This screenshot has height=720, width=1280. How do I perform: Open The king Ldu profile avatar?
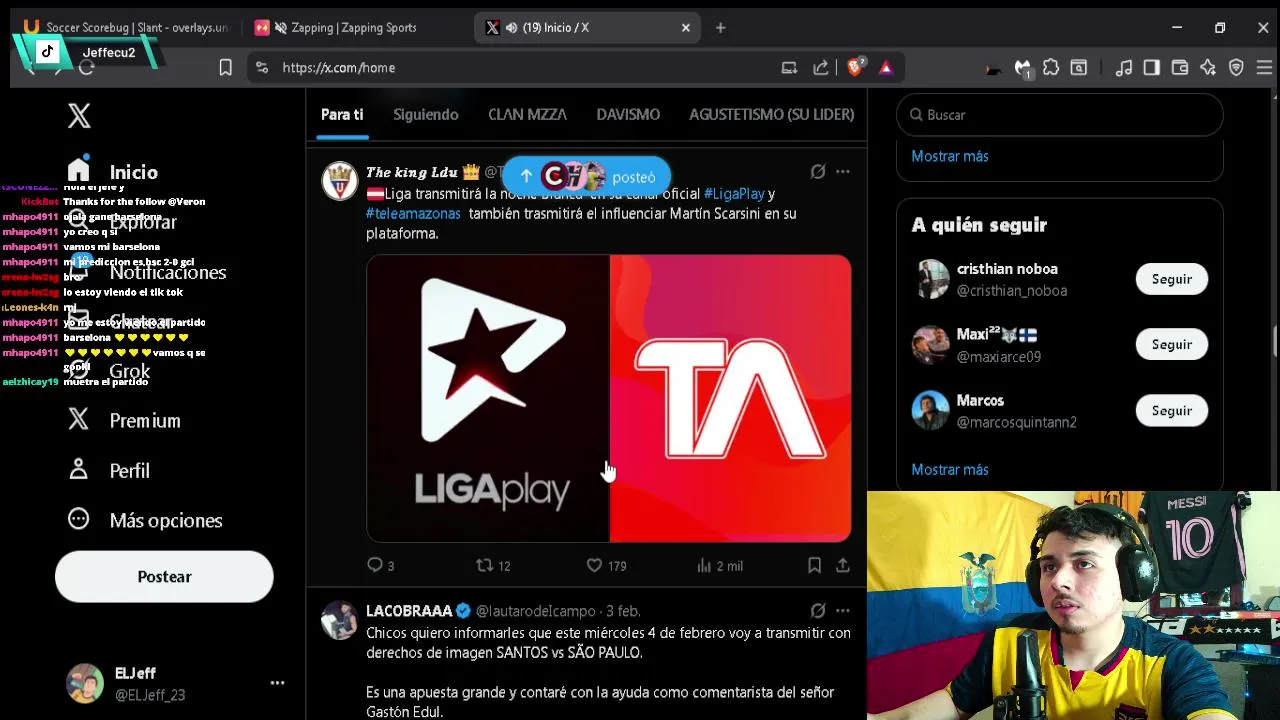[340, 181]
